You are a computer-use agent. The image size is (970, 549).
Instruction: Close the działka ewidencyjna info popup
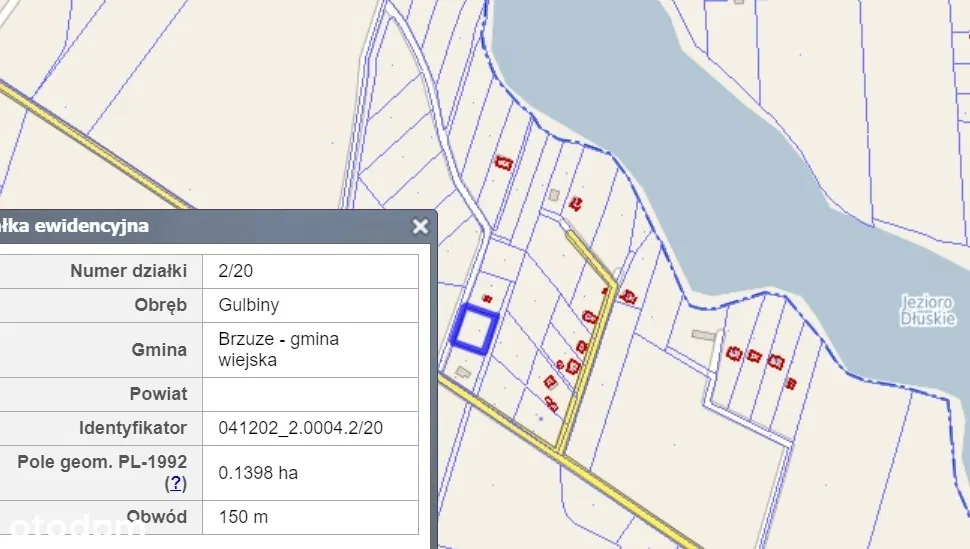420,227
